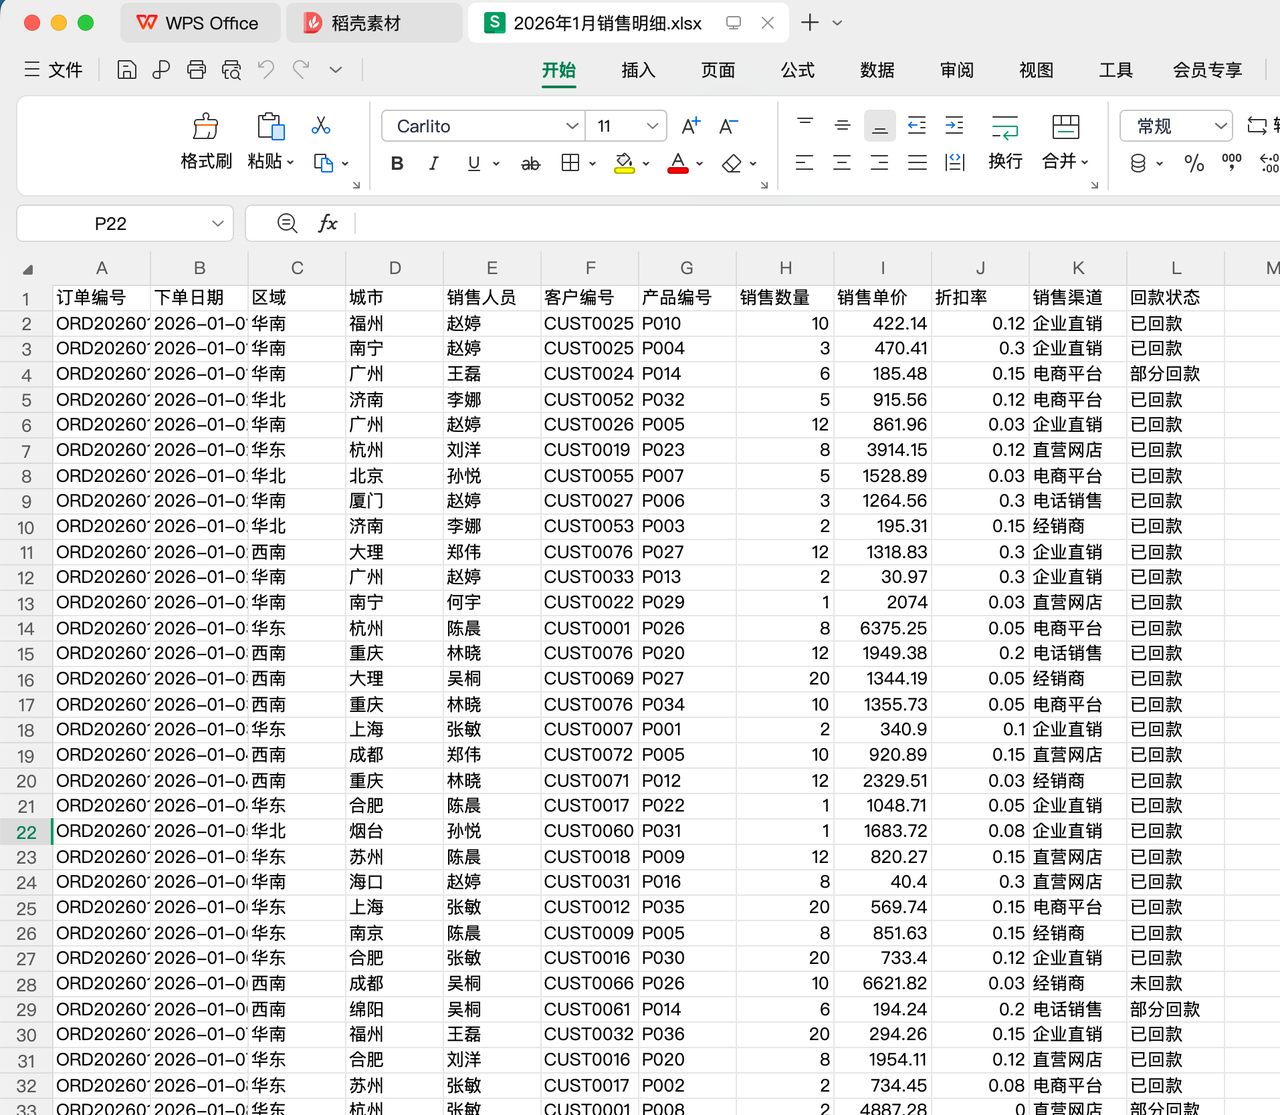Click the Copy icon

click(x=323, y=162)
